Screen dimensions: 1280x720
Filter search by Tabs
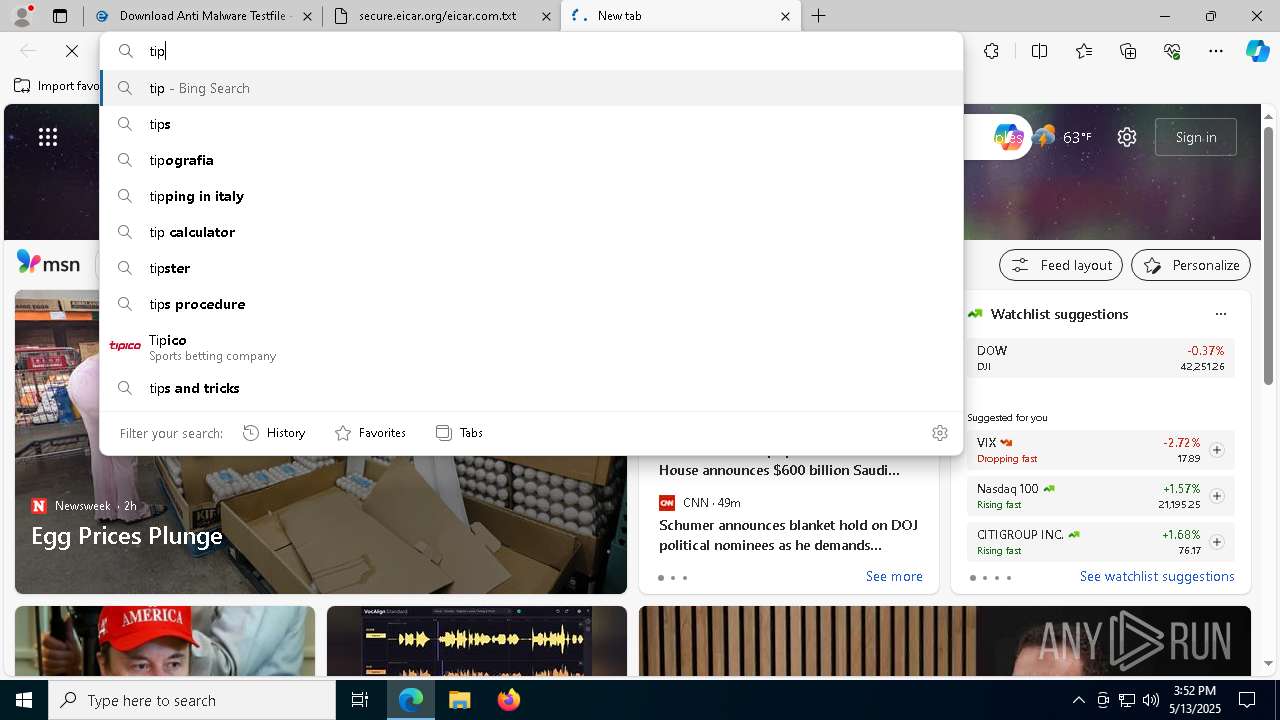(x=460, y=433)
